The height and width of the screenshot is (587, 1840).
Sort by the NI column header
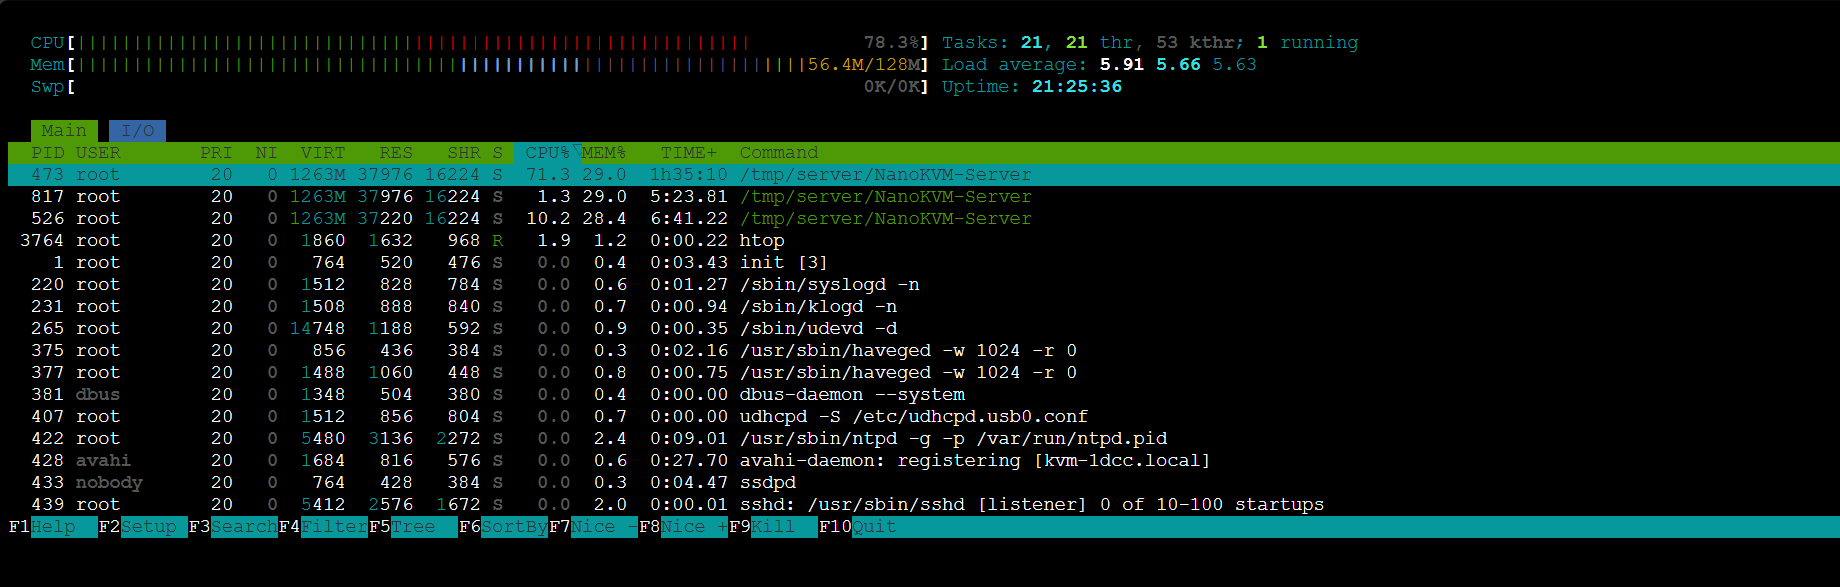[266, 153]
